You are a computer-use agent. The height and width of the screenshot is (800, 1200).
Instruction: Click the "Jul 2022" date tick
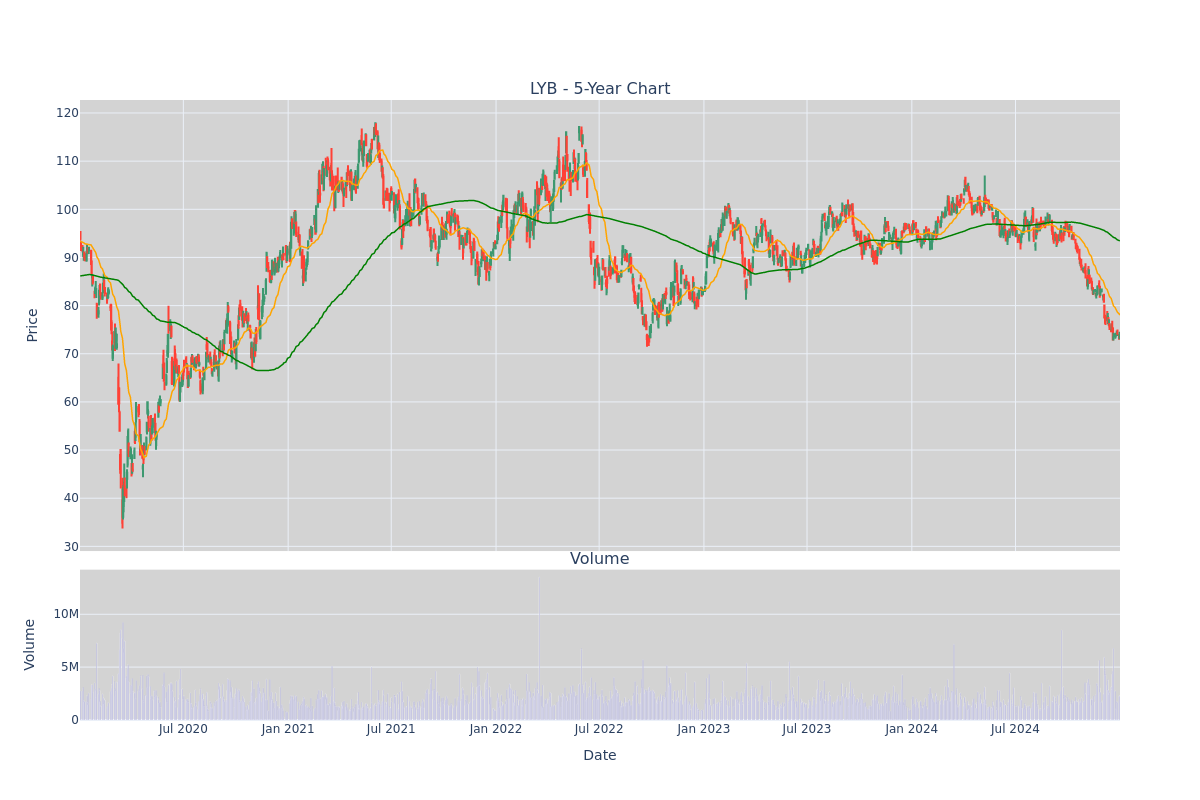coord(599,729)
